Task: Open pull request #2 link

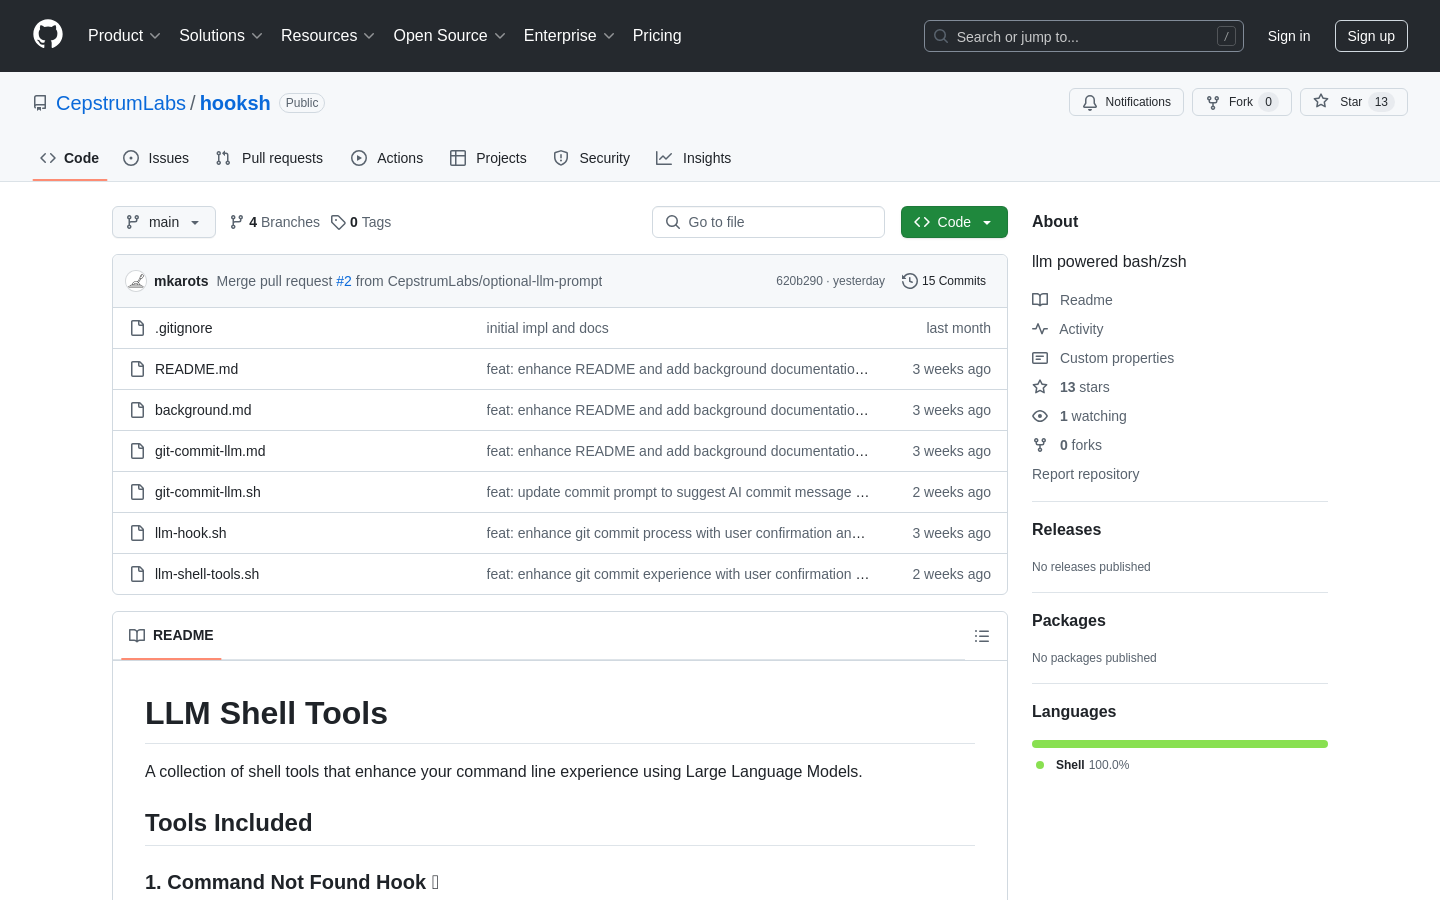Action: [x=344, y=281]
